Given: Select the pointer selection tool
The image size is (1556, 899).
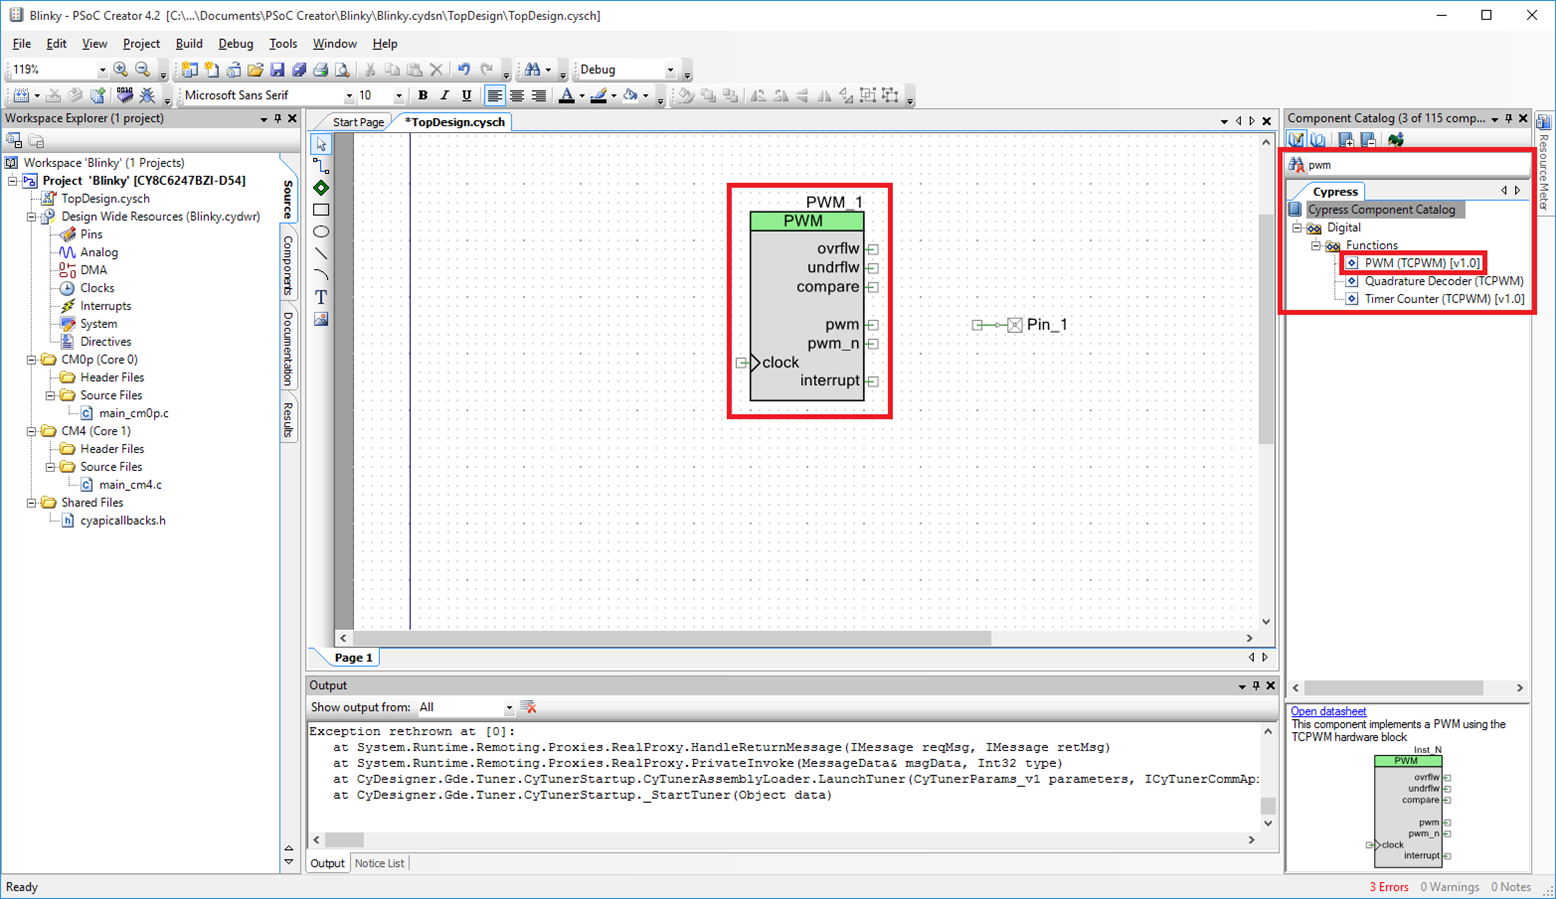Looking at the screenshot, I should click(x=321, y=145).
